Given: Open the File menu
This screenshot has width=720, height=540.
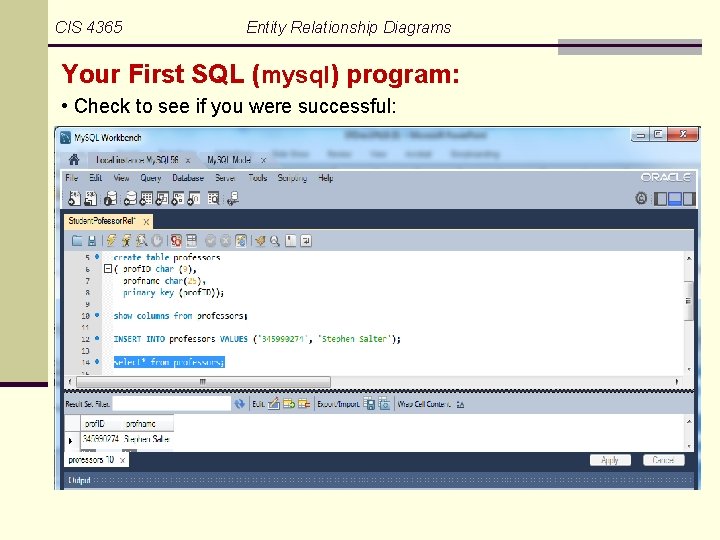Looking at the screenshot, I should (x=72, y=178).
